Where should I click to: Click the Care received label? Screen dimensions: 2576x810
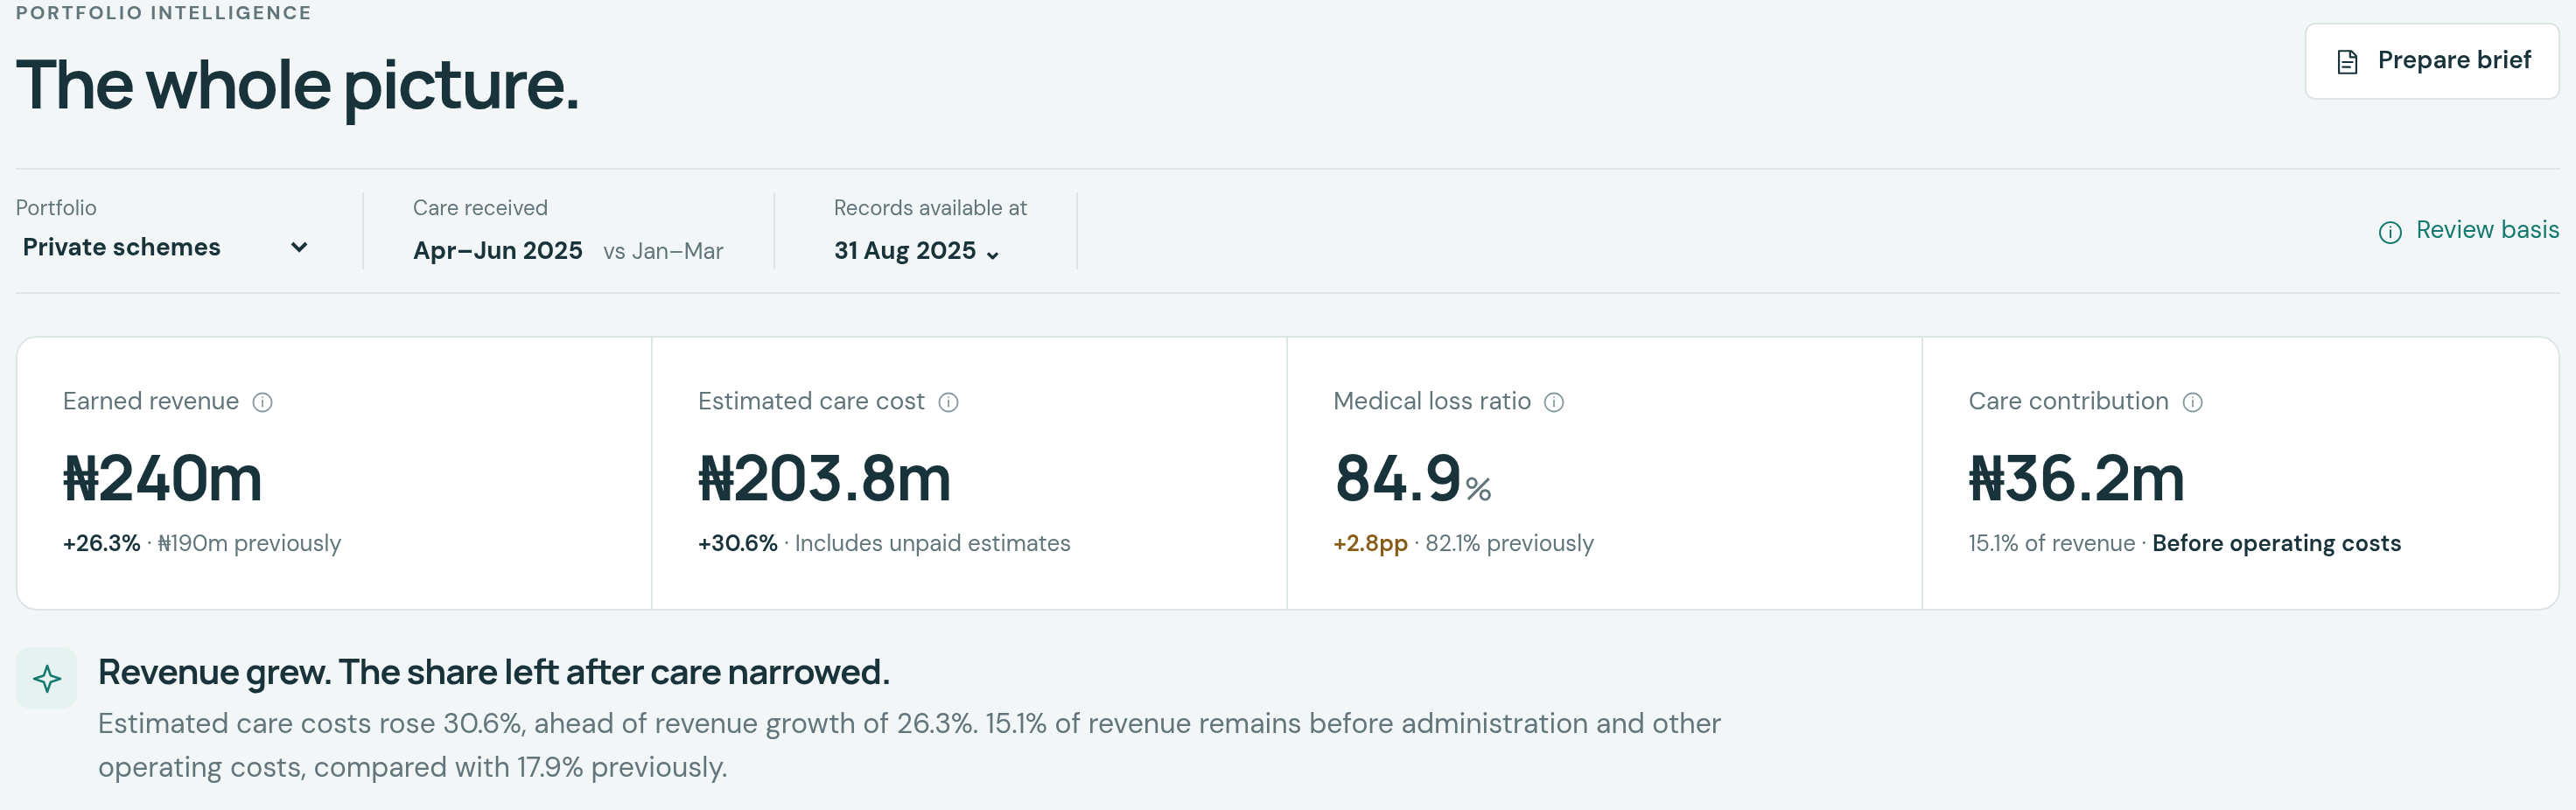(480, 208)
